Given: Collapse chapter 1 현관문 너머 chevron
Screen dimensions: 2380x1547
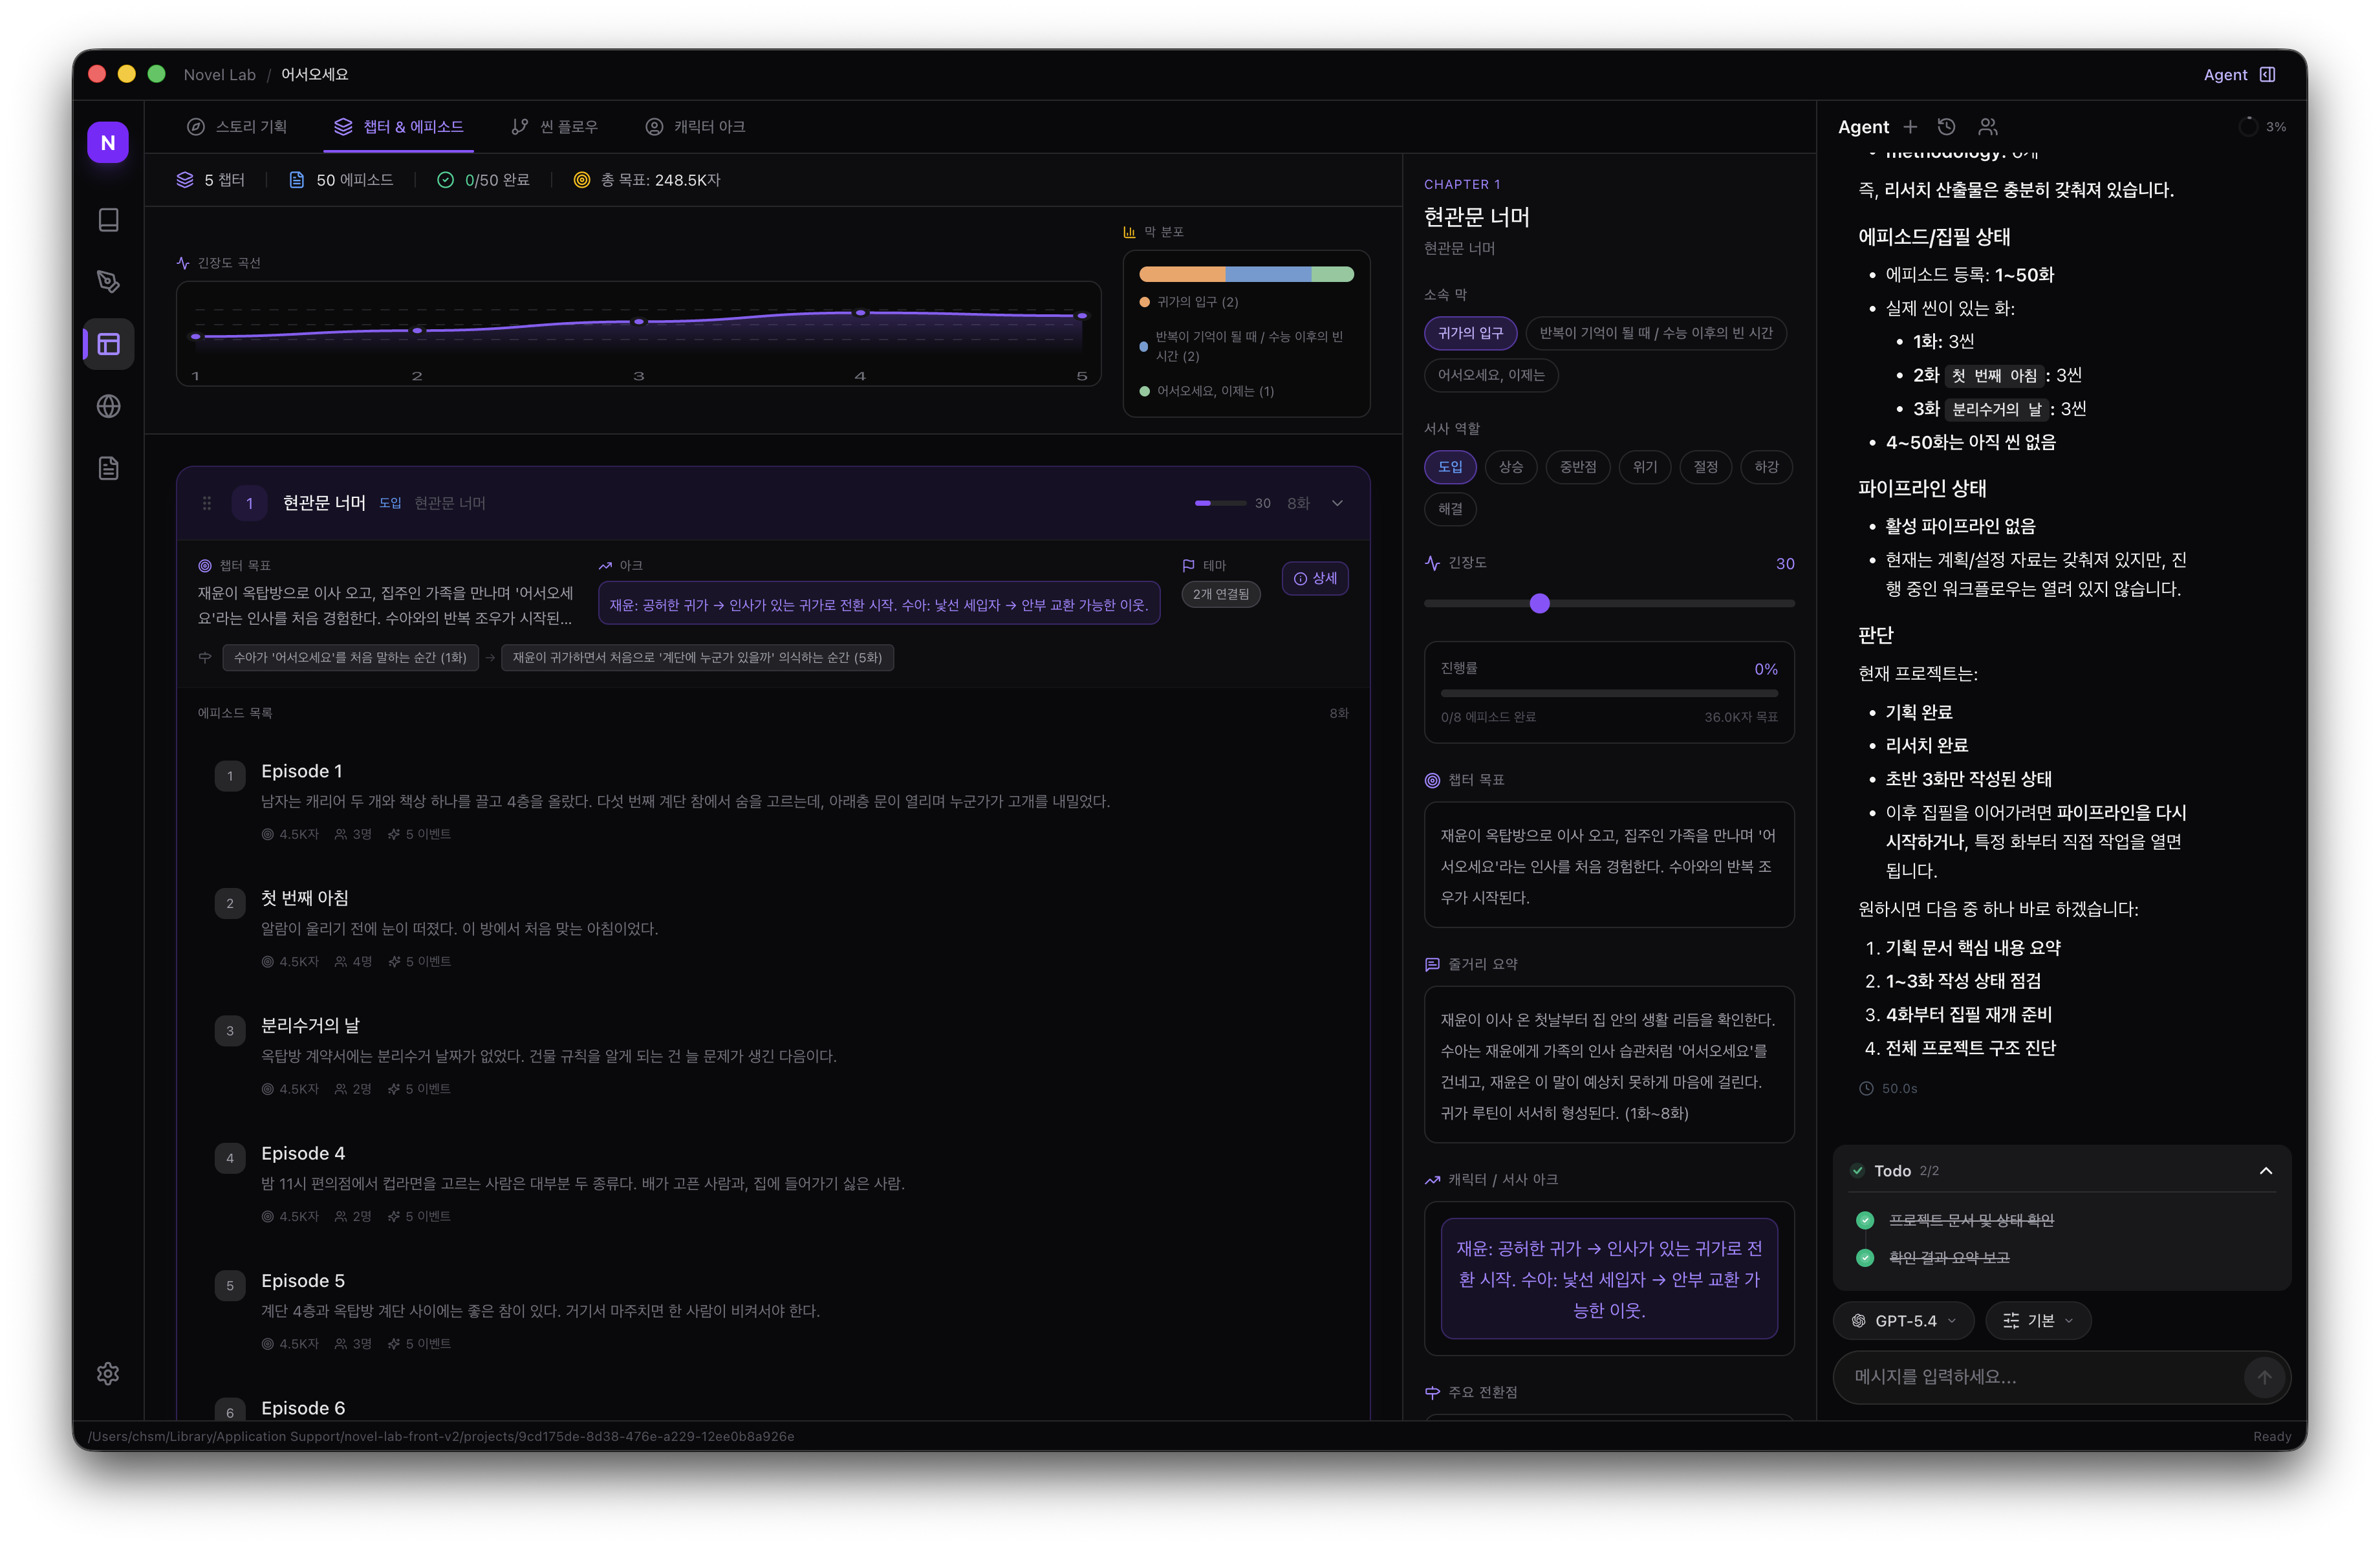Looking at the screenshot, I should (x=1337, y=503).
